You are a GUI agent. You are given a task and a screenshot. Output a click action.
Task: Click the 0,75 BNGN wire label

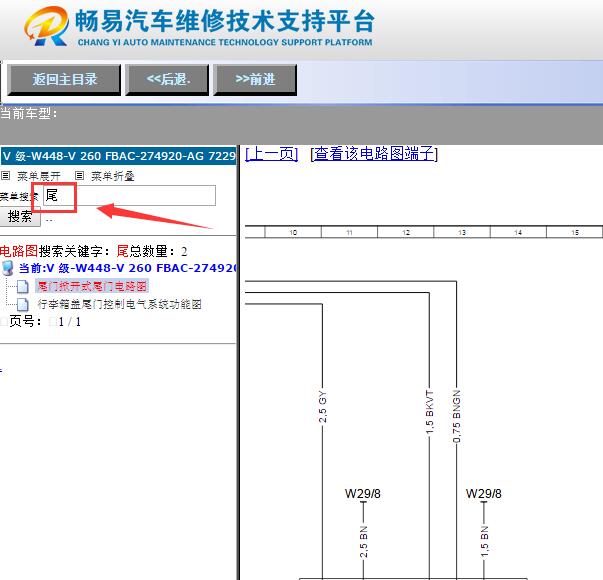[456, 416]
